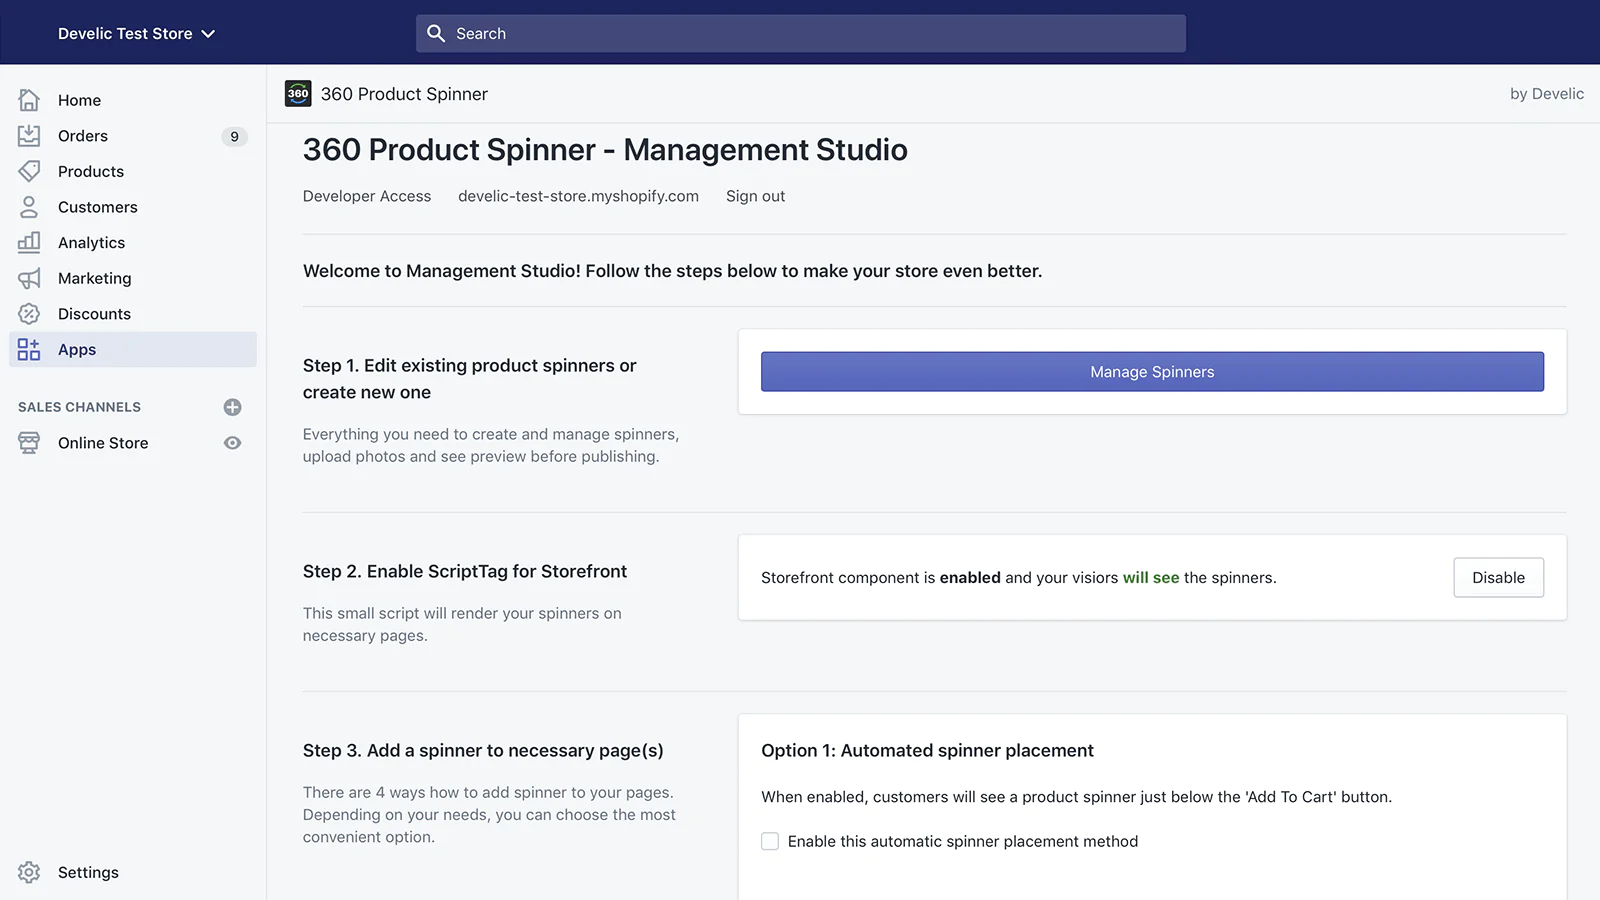Screen dimensions: 1600x900
Task: Click the 360 Product Spinner app title
Action: (x=404, y=94)
